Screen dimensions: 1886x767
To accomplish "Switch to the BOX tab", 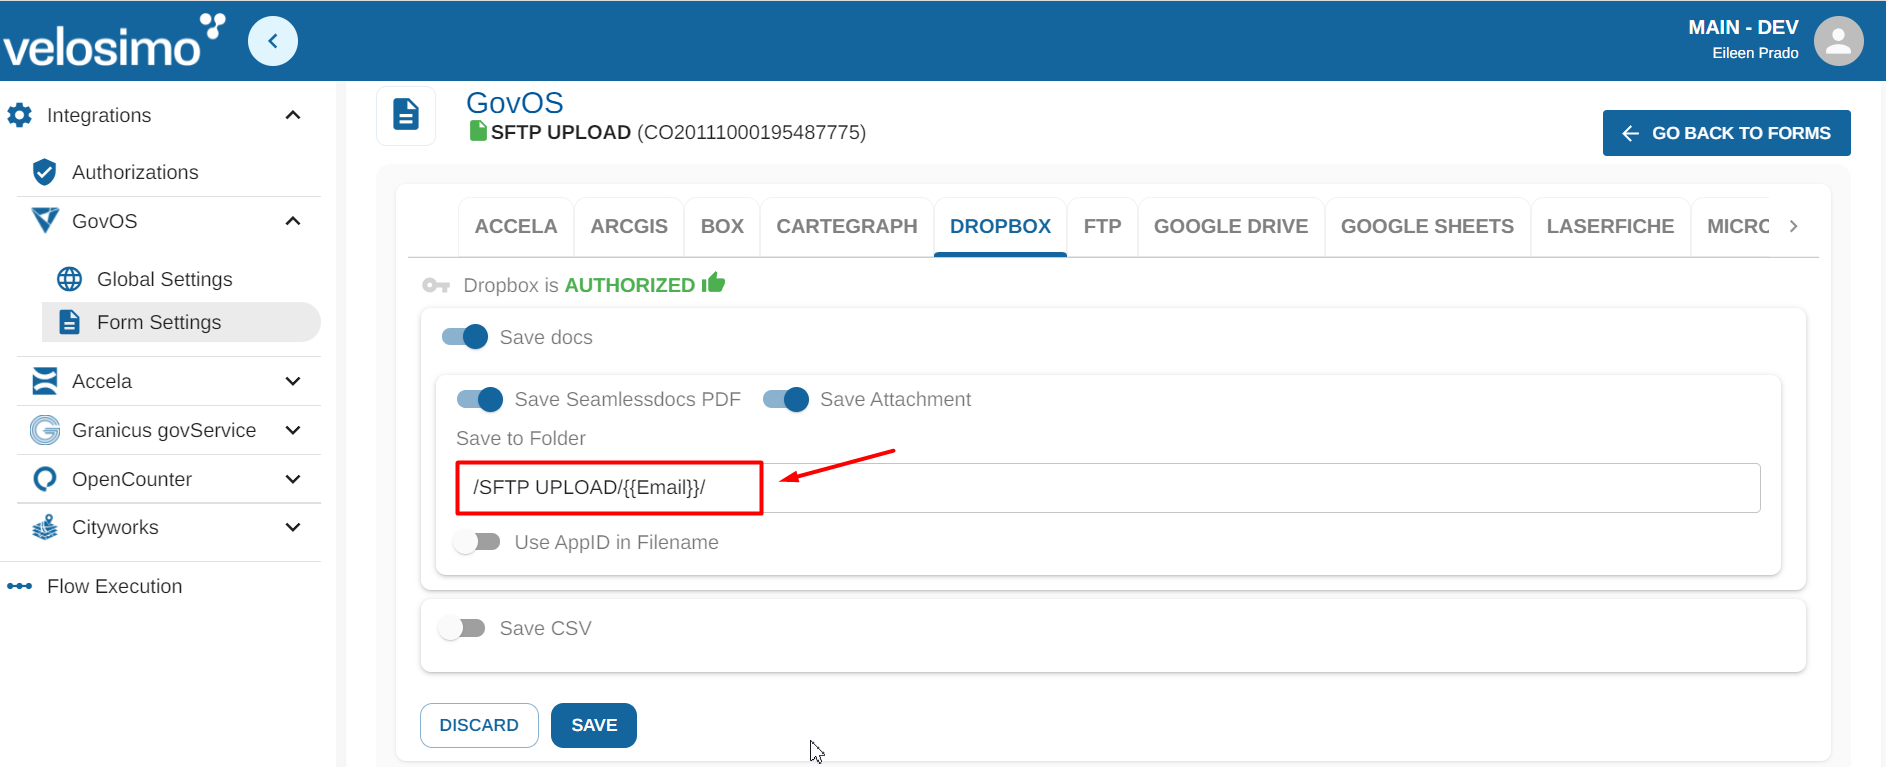I will click(x=722, y=227).
